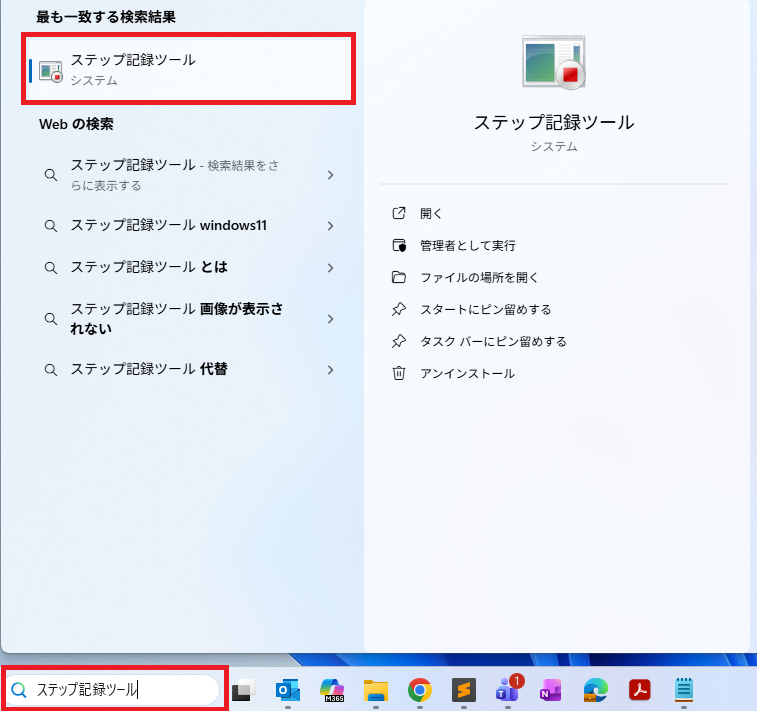This screenshot has width=757, height=711.
Task: Open File Explorer from the taskbar
Action: click(376, 690)
